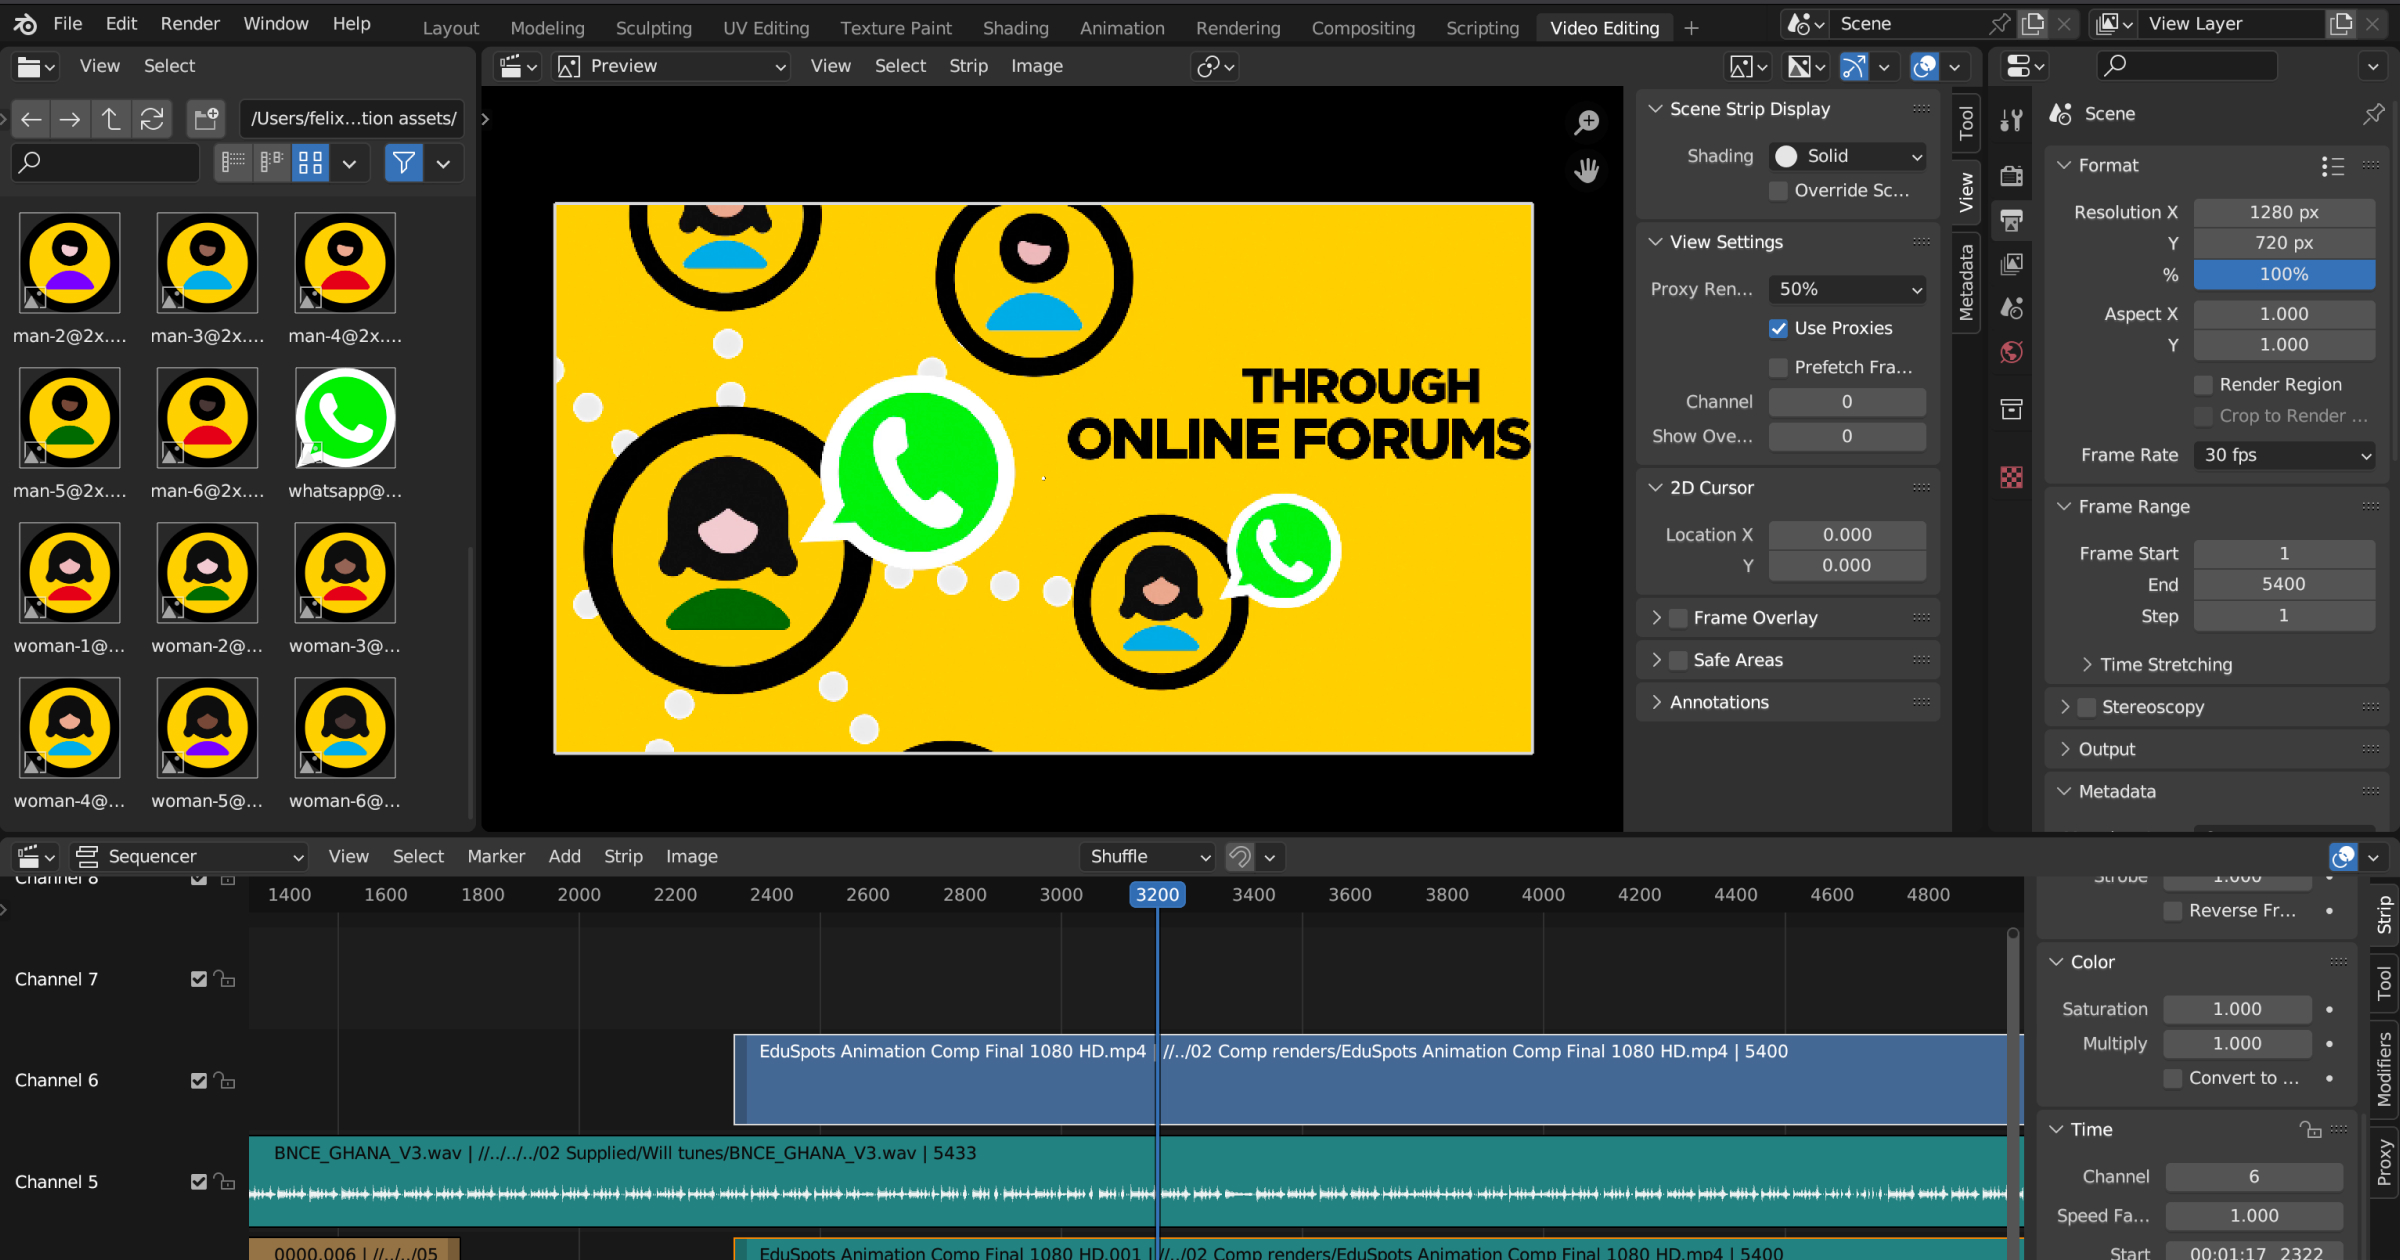The width and height of the screenshot is (2400, 1260).
Task: Select the whatsapp@ image thumbnail
Action: click(345, 419)
